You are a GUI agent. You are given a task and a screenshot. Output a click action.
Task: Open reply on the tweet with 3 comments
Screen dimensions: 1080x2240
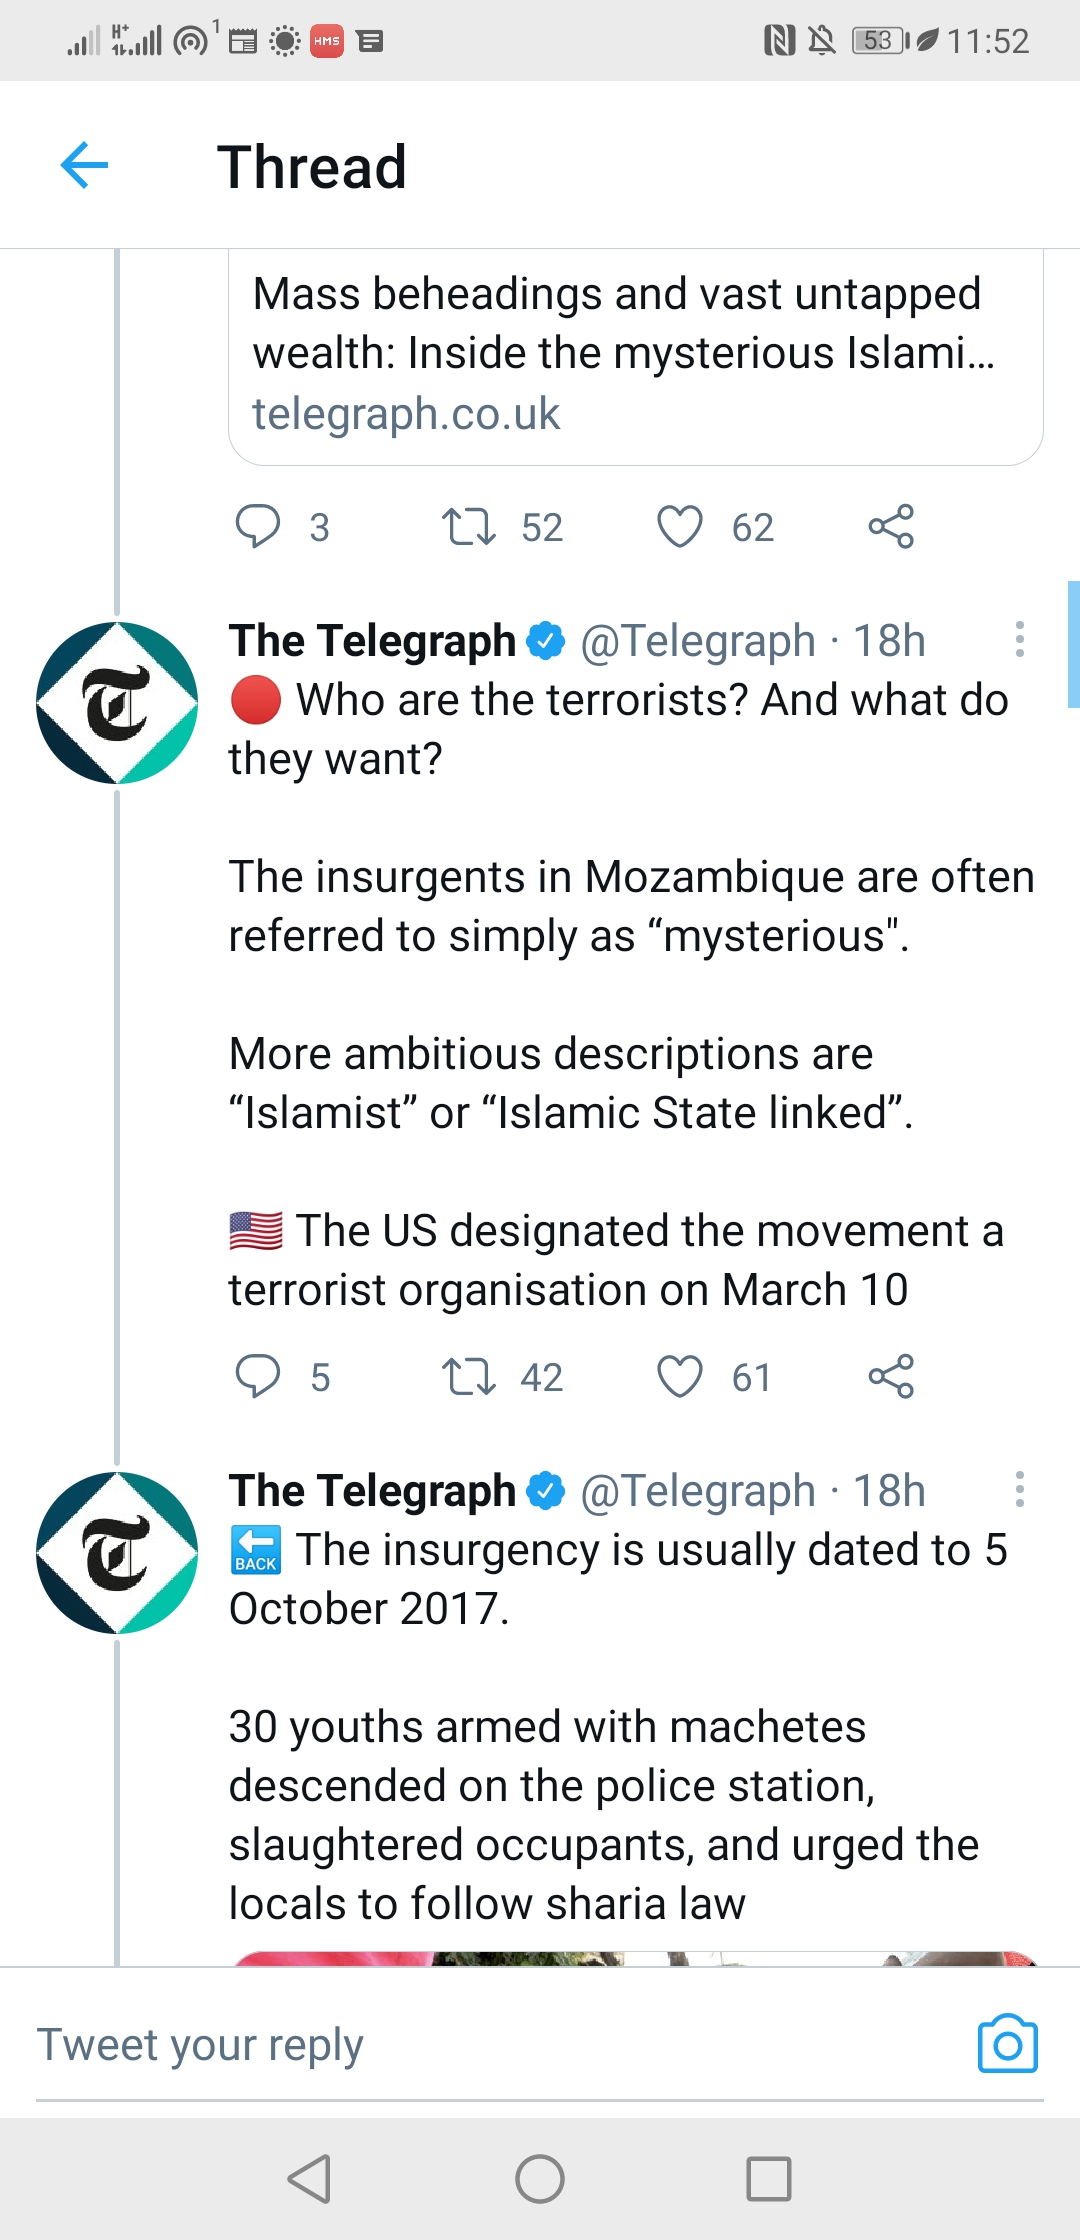point(258,526)
